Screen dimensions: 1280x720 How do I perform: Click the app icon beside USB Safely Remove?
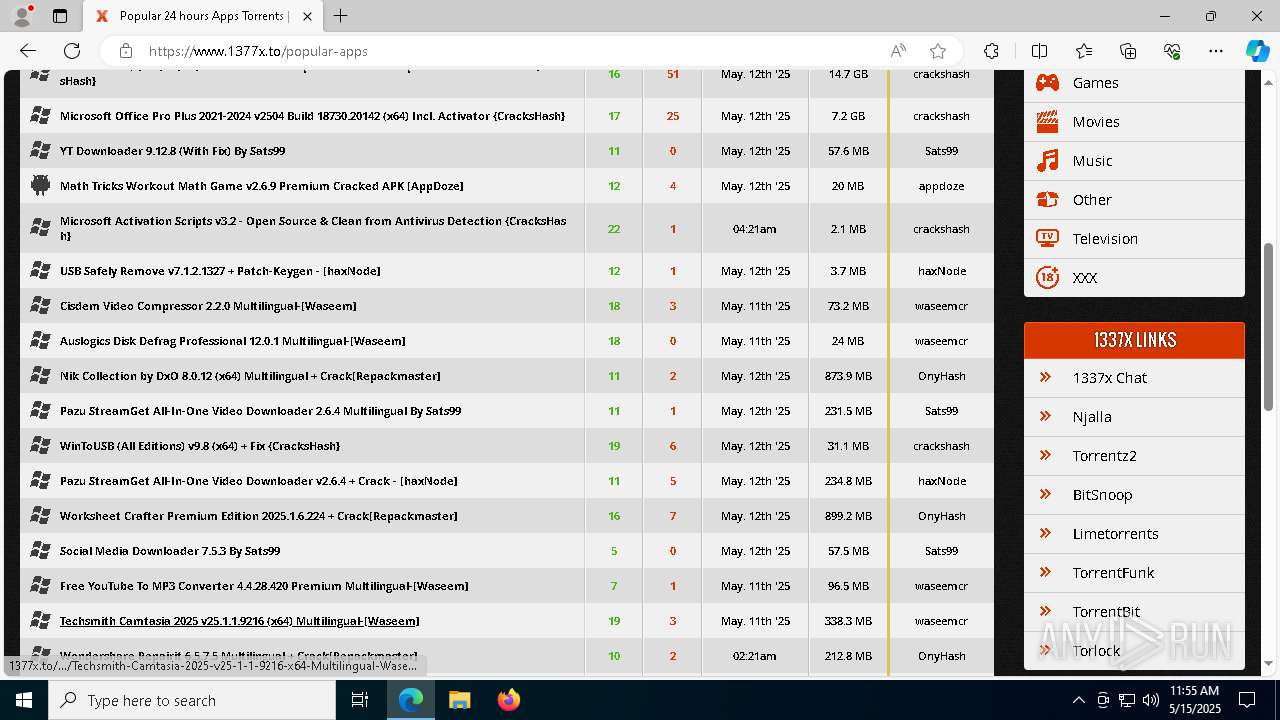tap(40, 271)
